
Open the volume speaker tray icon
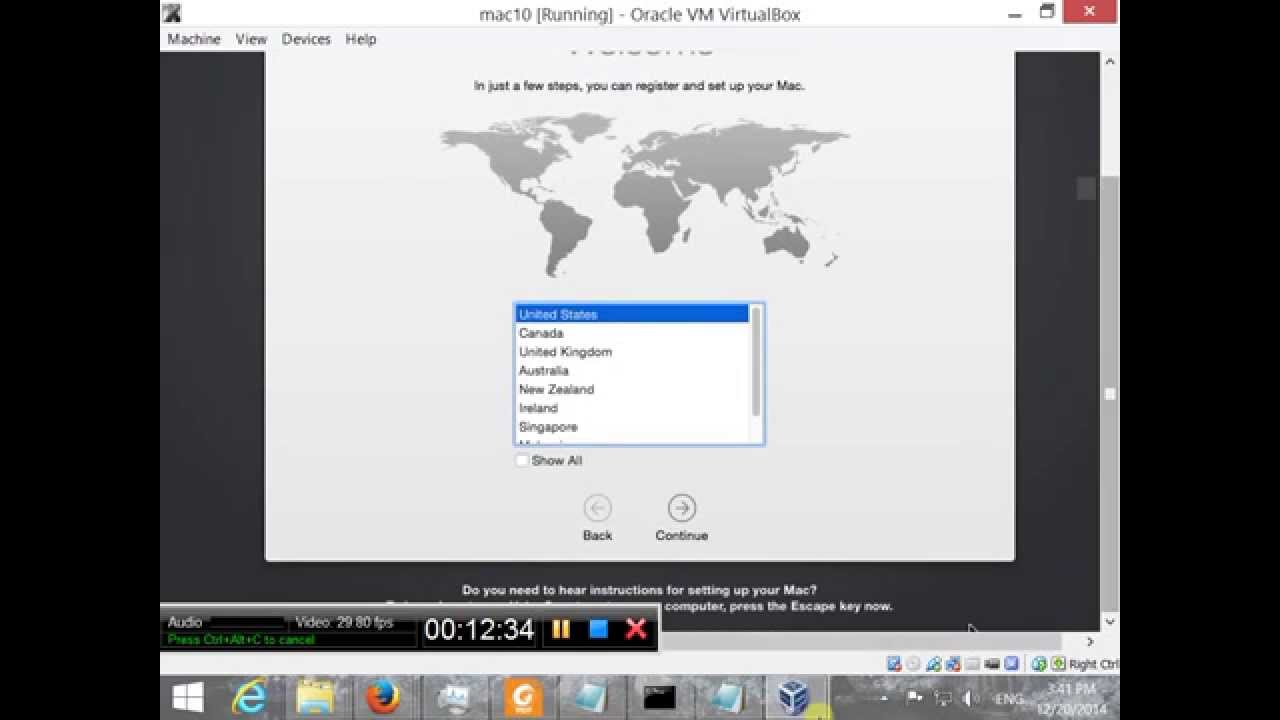(x=970, y=698)
